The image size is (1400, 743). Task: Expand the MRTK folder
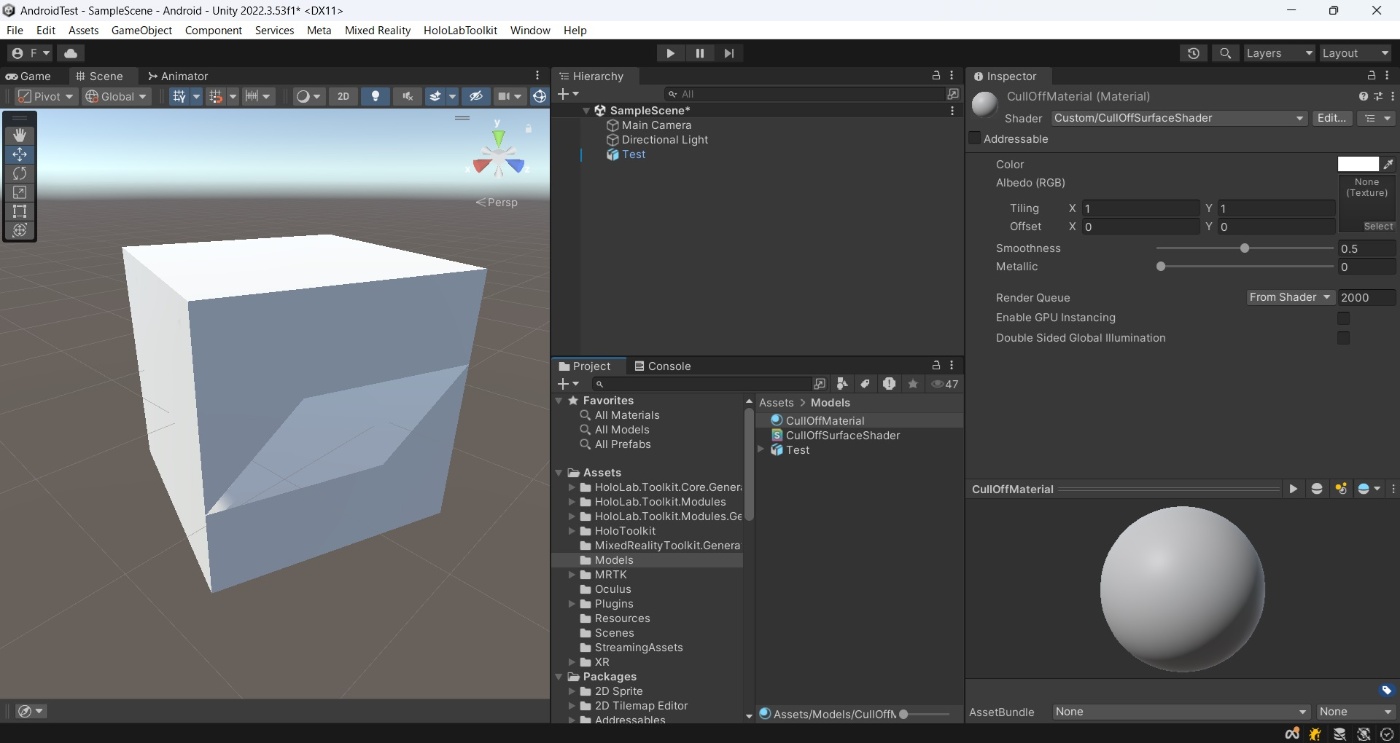pyautogui.click(x=573, y=575)
